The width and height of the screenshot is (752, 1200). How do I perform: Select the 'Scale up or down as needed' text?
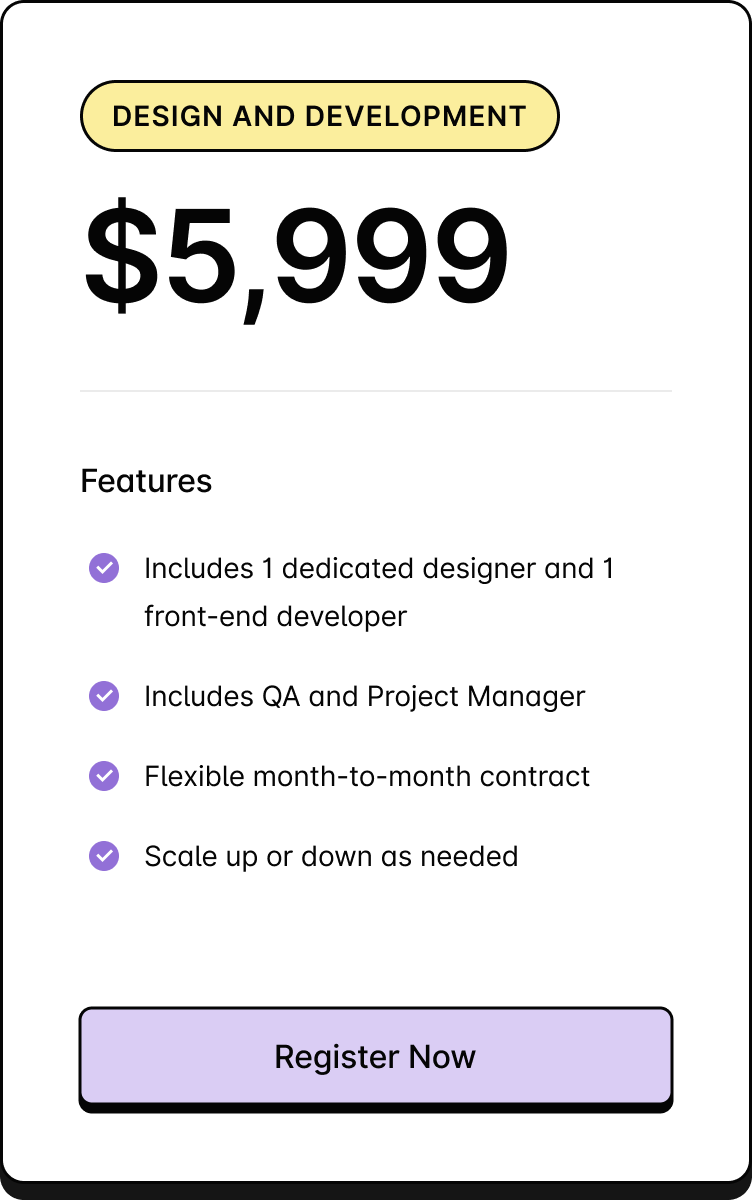point(331,857)
